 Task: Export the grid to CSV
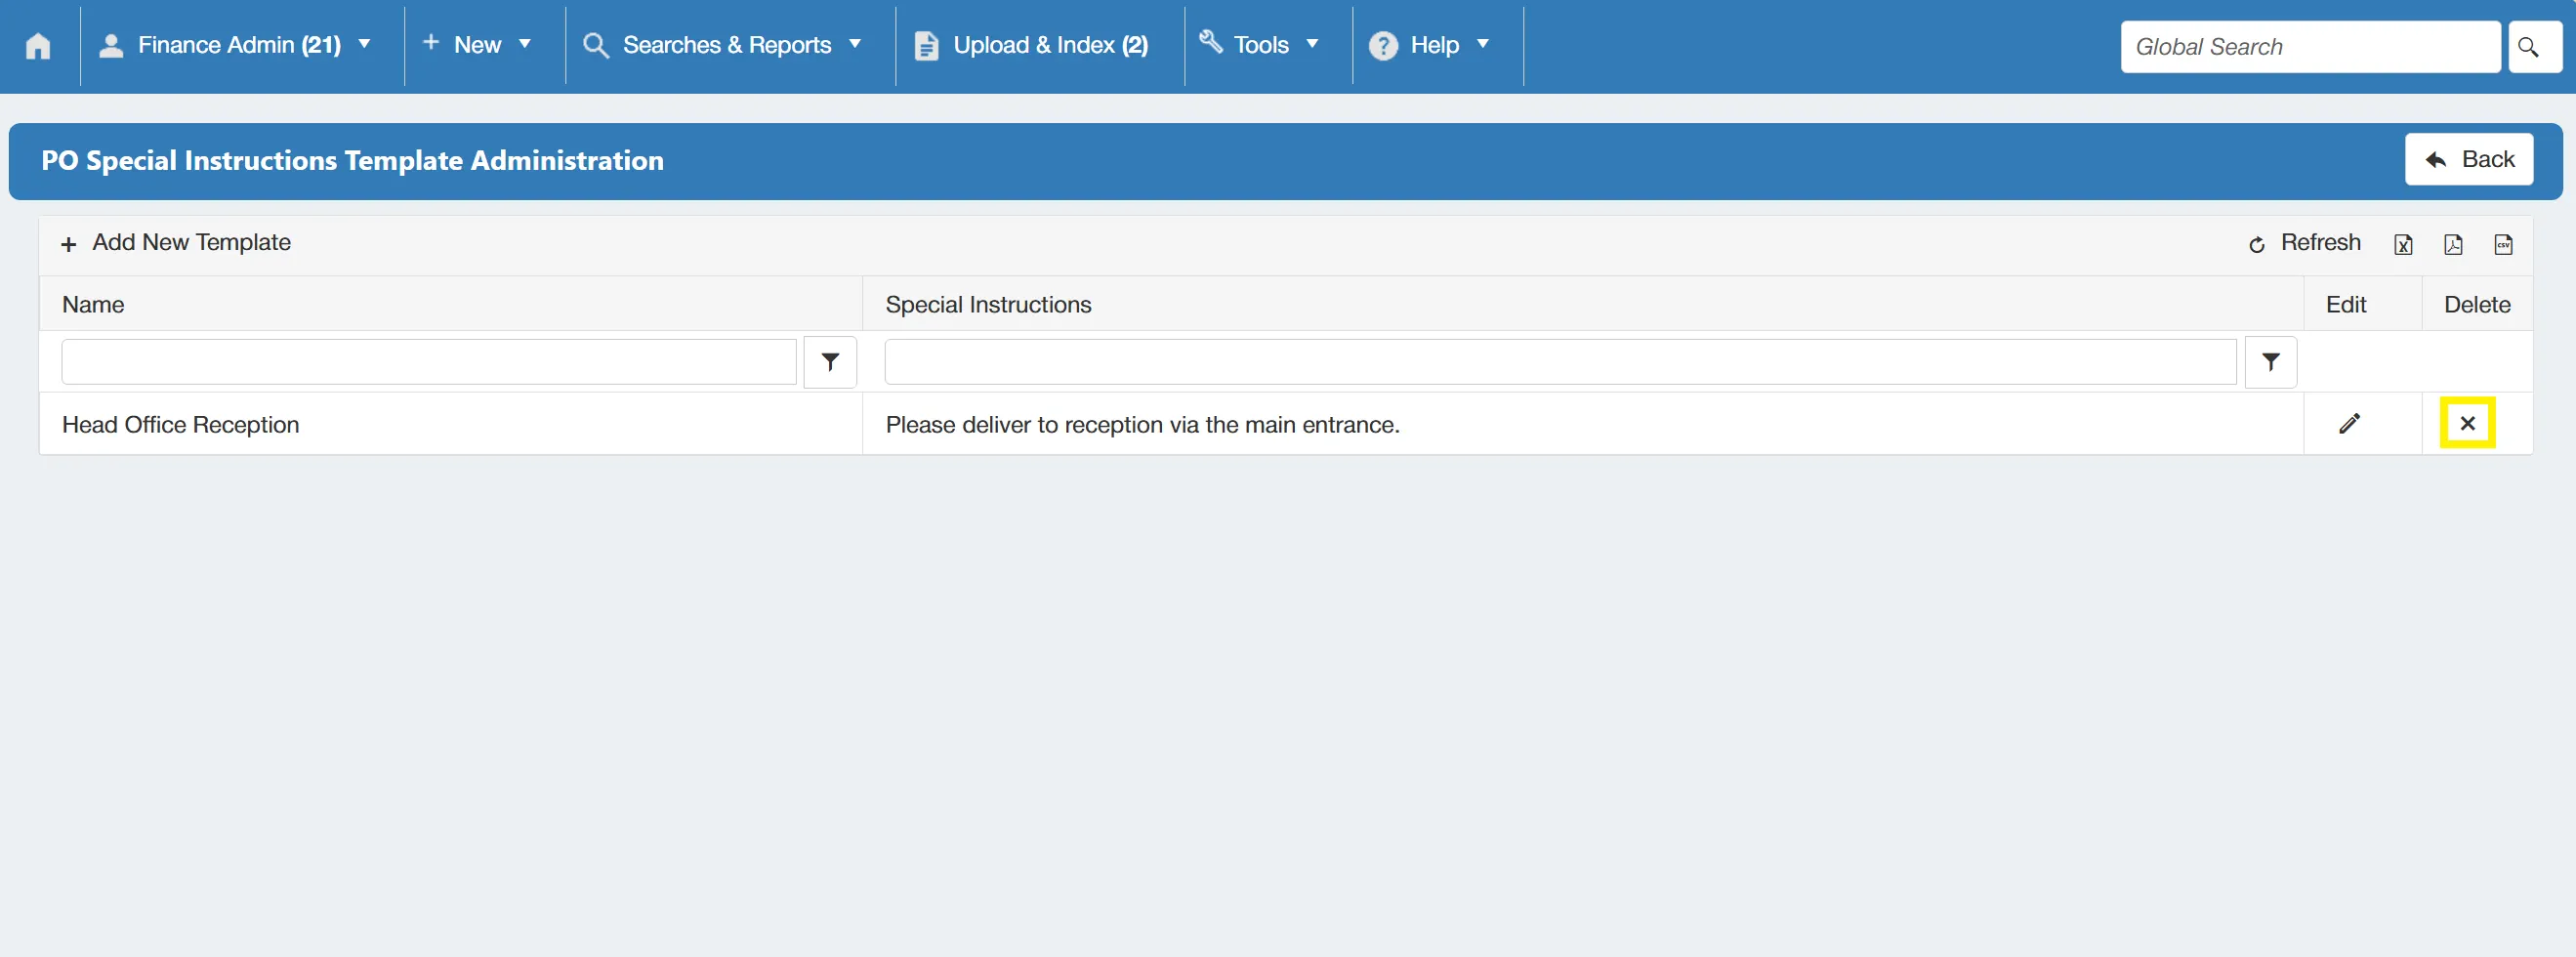[x=2503, y=244]
